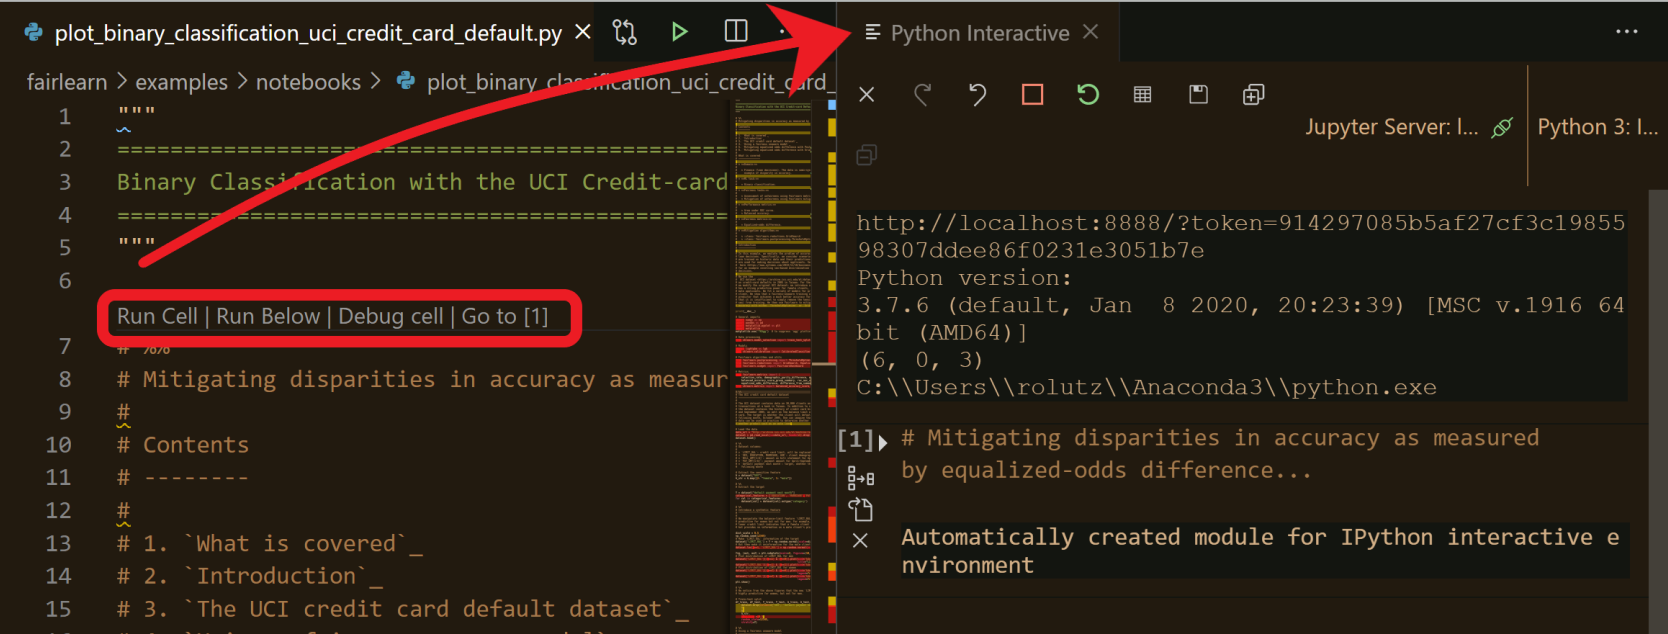The width and height of the screenshot is (1668, 634).
Task: Close the plot_binary_classification_uci_credit_card_default.py tab
Action: click(582, 32)
